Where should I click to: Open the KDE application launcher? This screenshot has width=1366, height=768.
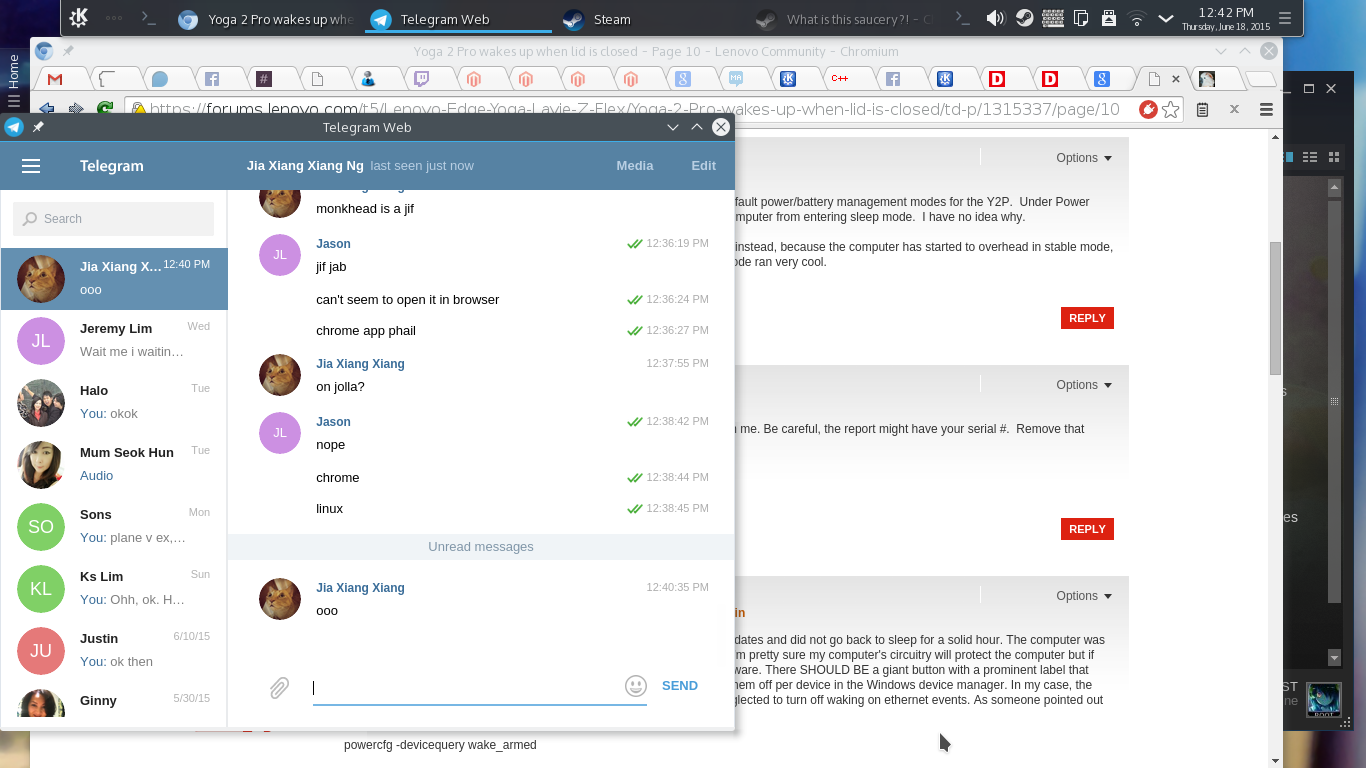coord(79,18)
